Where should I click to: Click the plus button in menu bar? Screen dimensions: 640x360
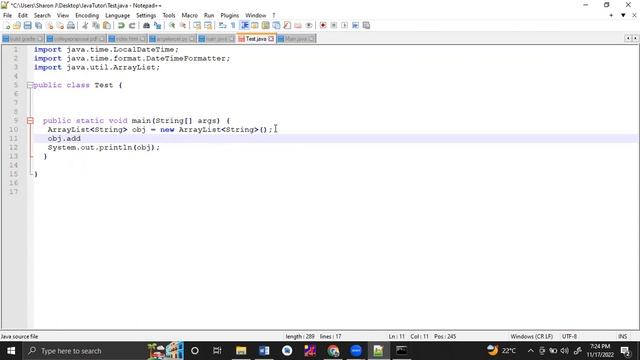coord(611,16)
